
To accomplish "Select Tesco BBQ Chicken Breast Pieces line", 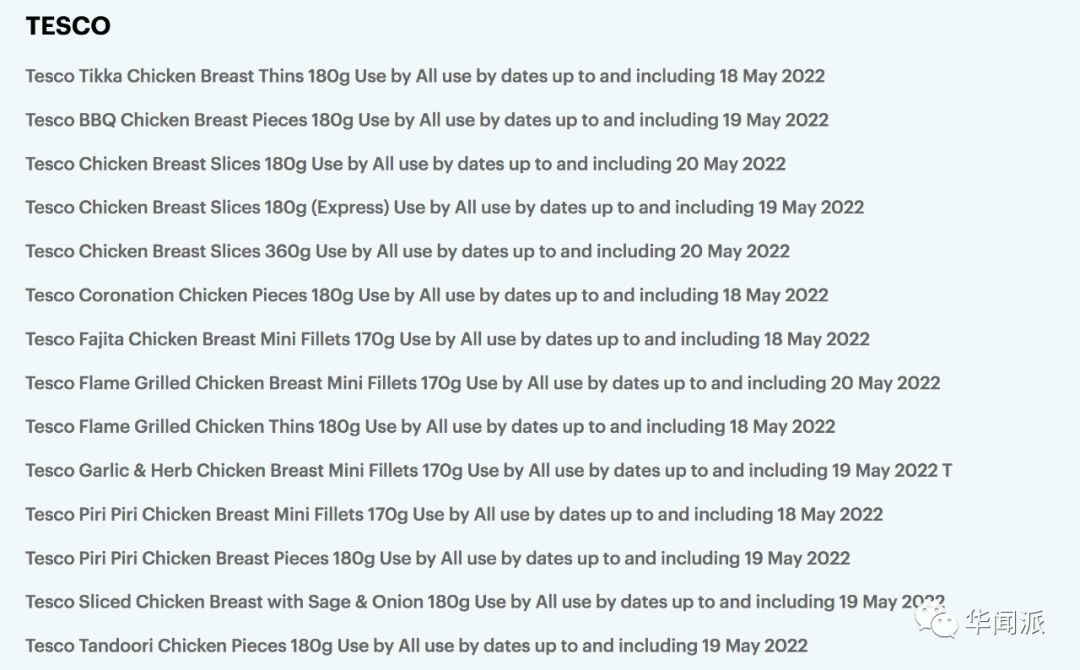I will pyautogui.click(x=427, y=120).
